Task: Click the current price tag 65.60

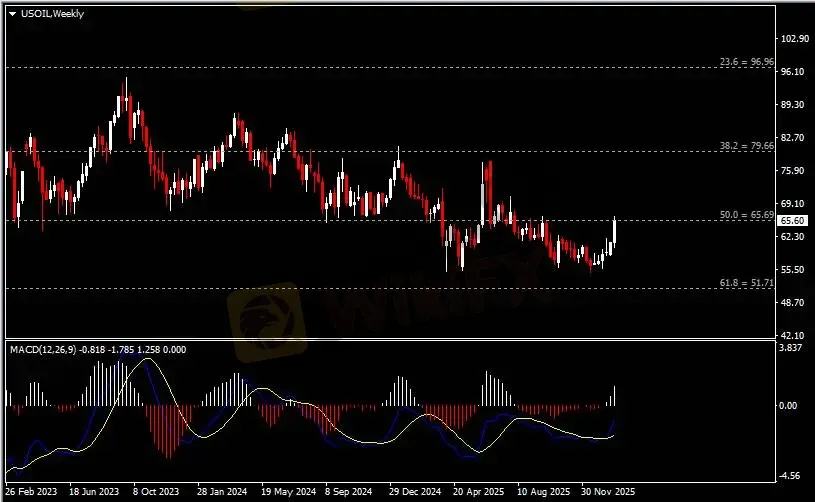Action: pyautogui.click(x=793, y=221)
